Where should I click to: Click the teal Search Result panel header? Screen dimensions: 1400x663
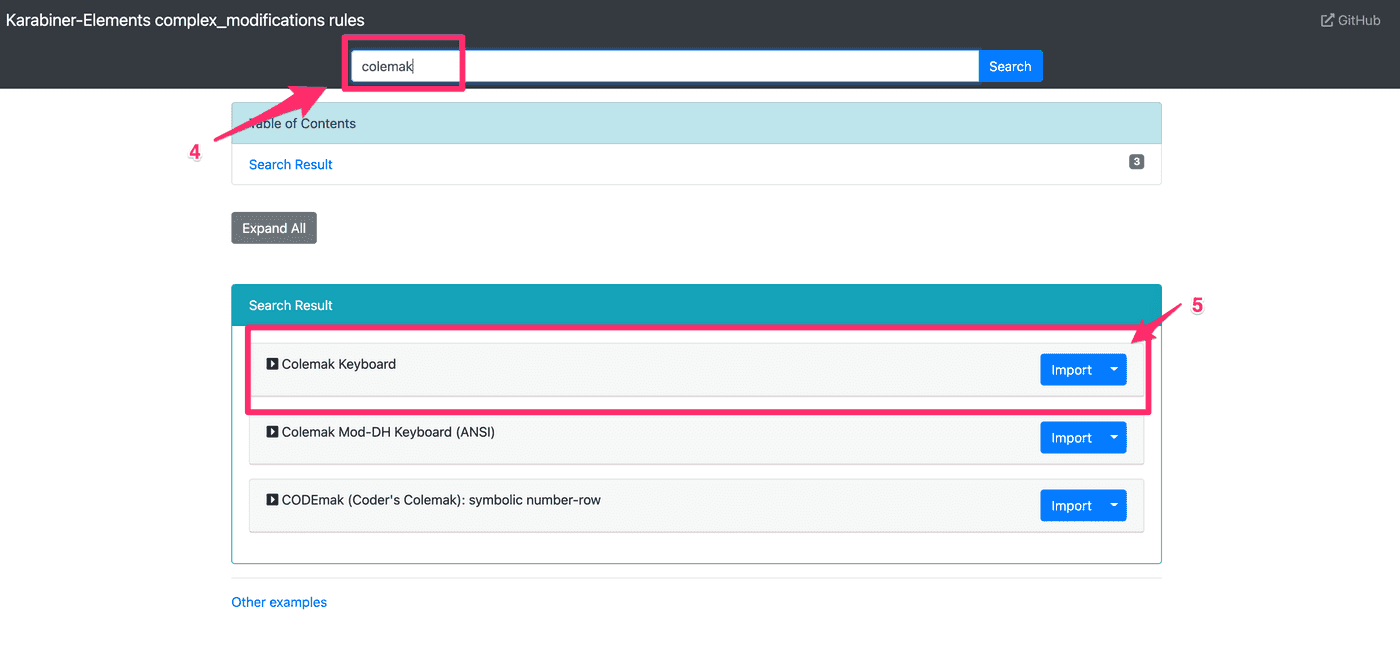(x=696, y=305)
